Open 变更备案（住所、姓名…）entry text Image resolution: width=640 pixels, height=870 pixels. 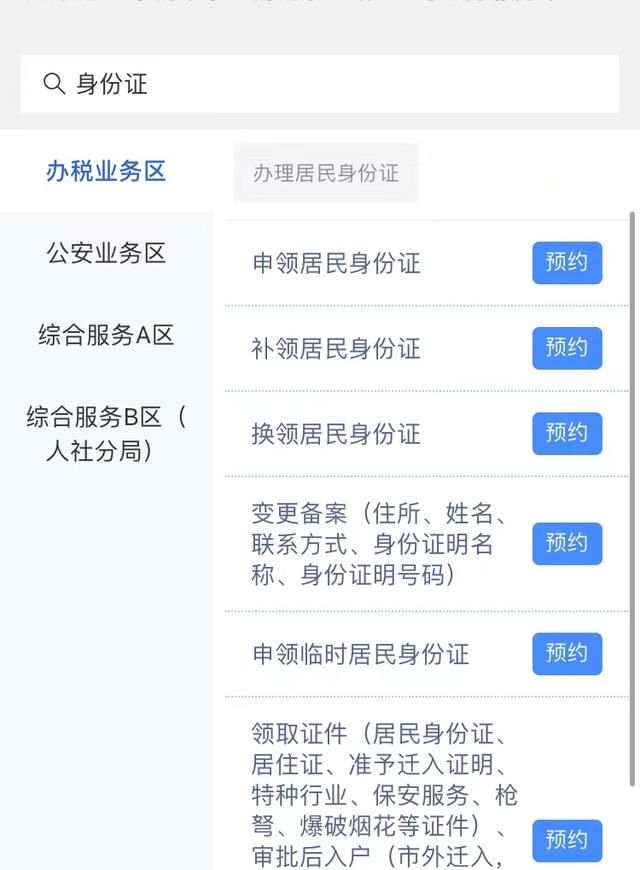click(x=379, y=544)
